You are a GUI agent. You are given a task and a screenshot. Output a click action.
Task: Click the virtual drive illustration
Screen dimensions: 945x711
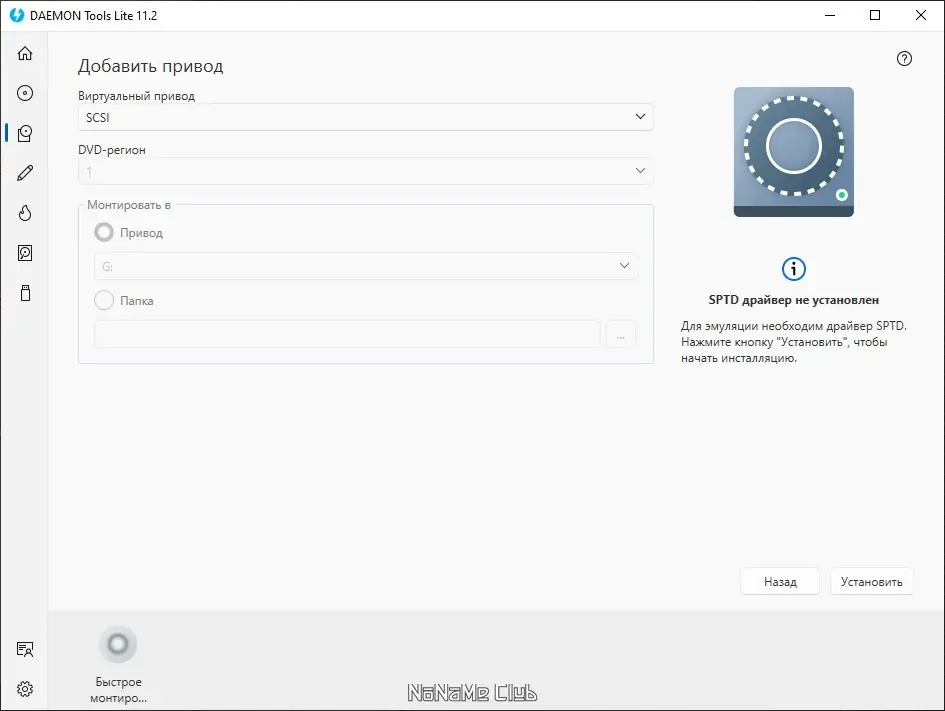(x=793, y=152)
